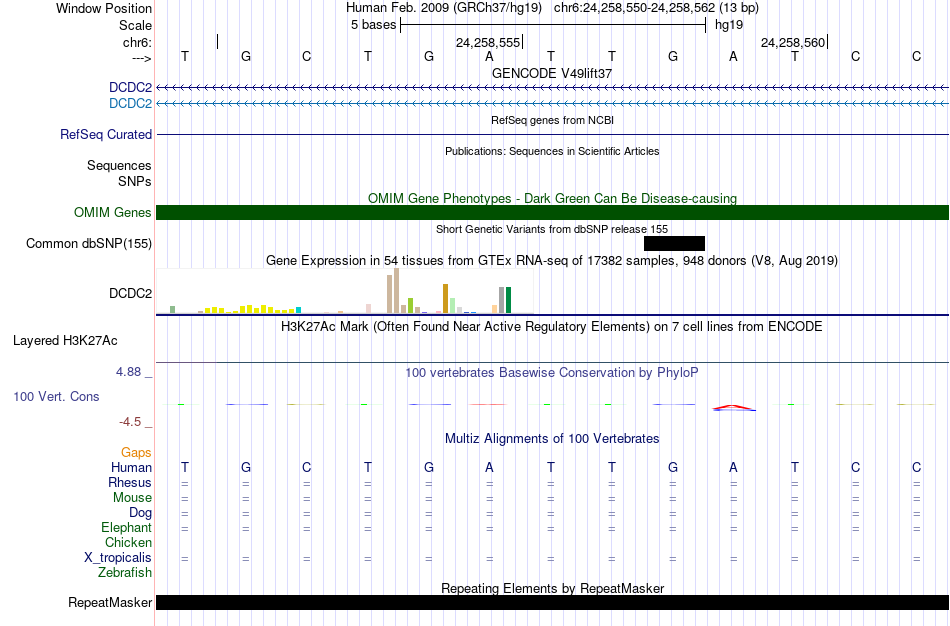Click the RefSeq genes from NCBI title
This screenshot has height=626, width=950.
552,120
